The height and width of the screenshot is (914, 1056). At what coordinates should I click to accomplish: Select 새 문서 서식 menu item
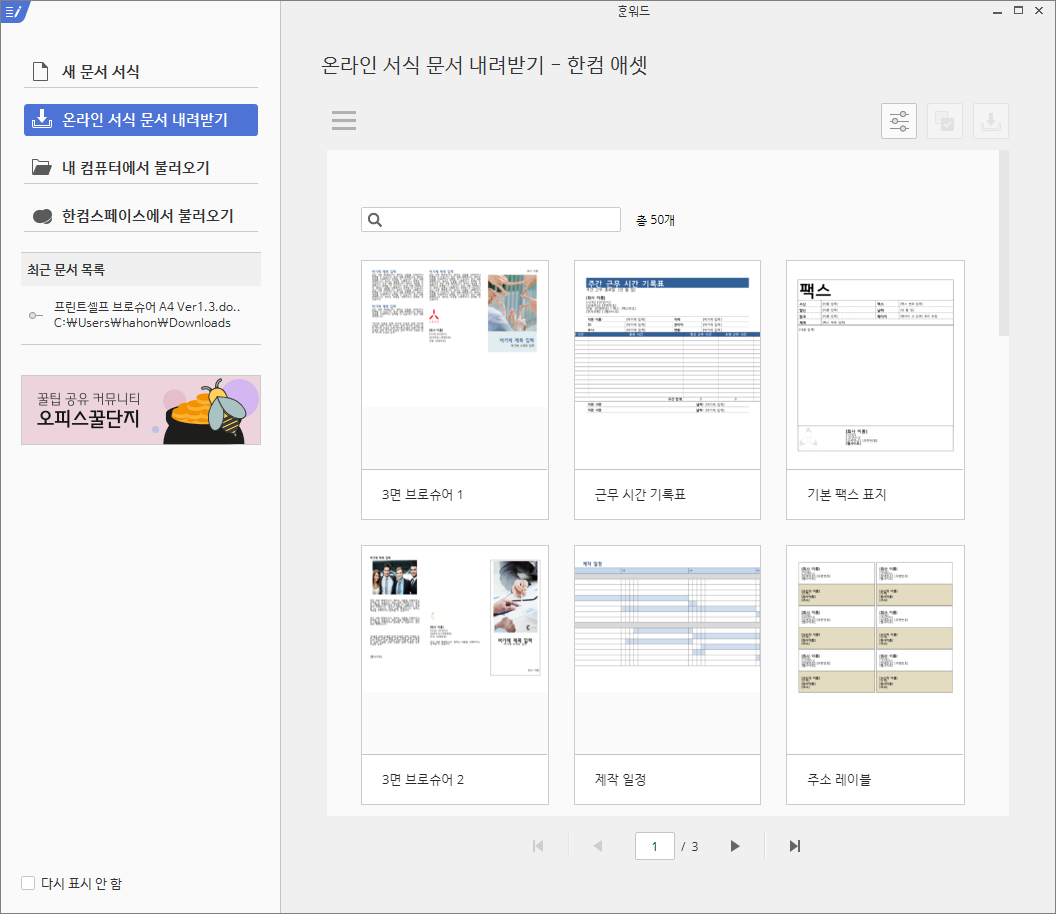(141, 71)
